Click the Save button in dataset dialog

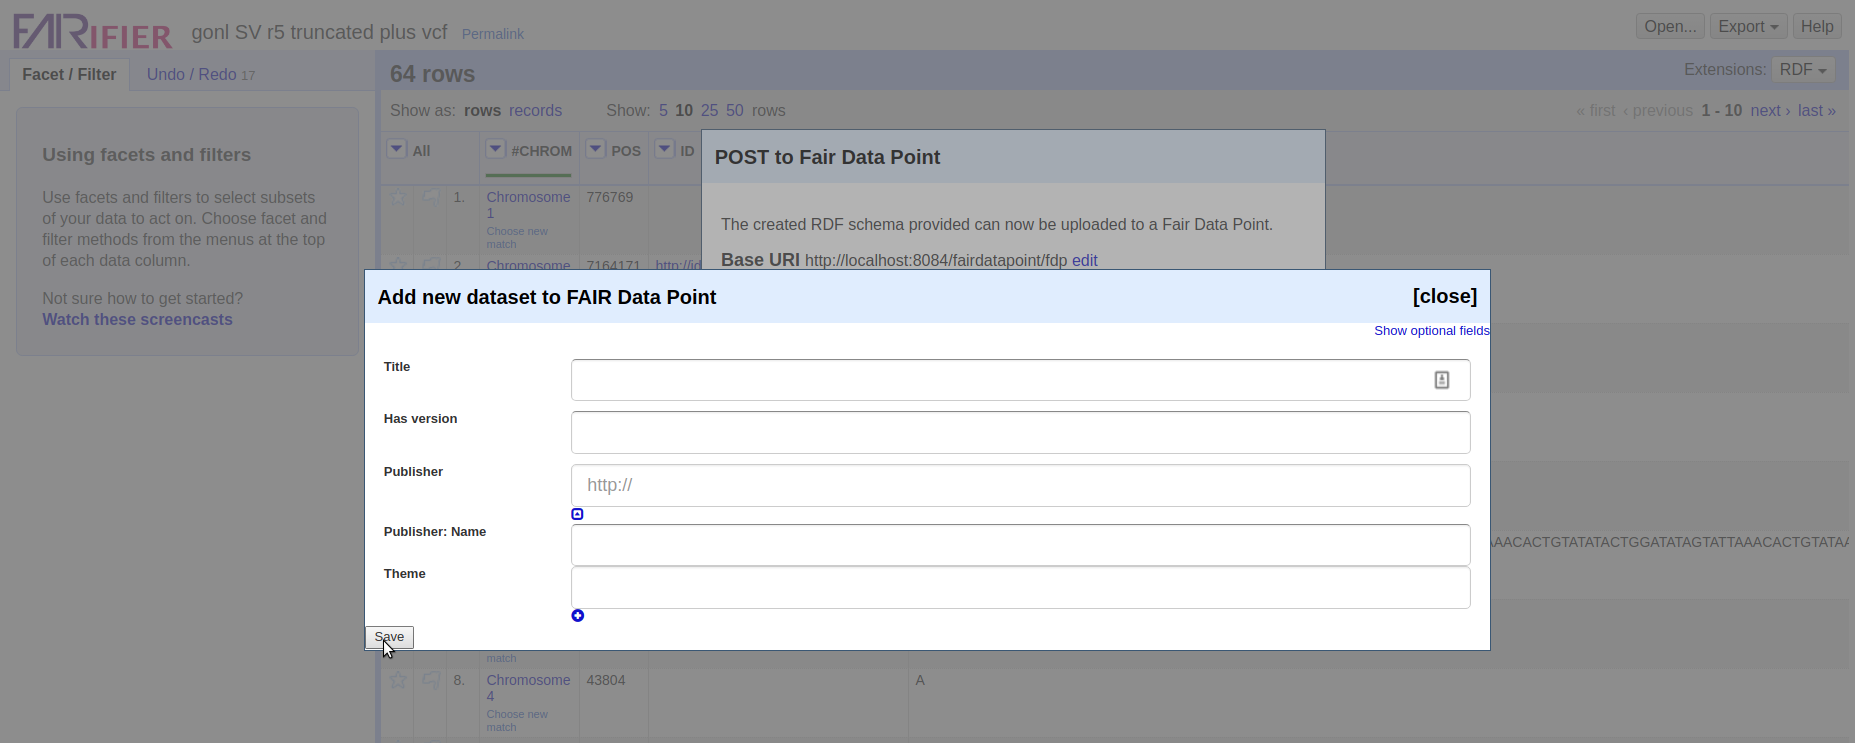click(x=389, y=637)
